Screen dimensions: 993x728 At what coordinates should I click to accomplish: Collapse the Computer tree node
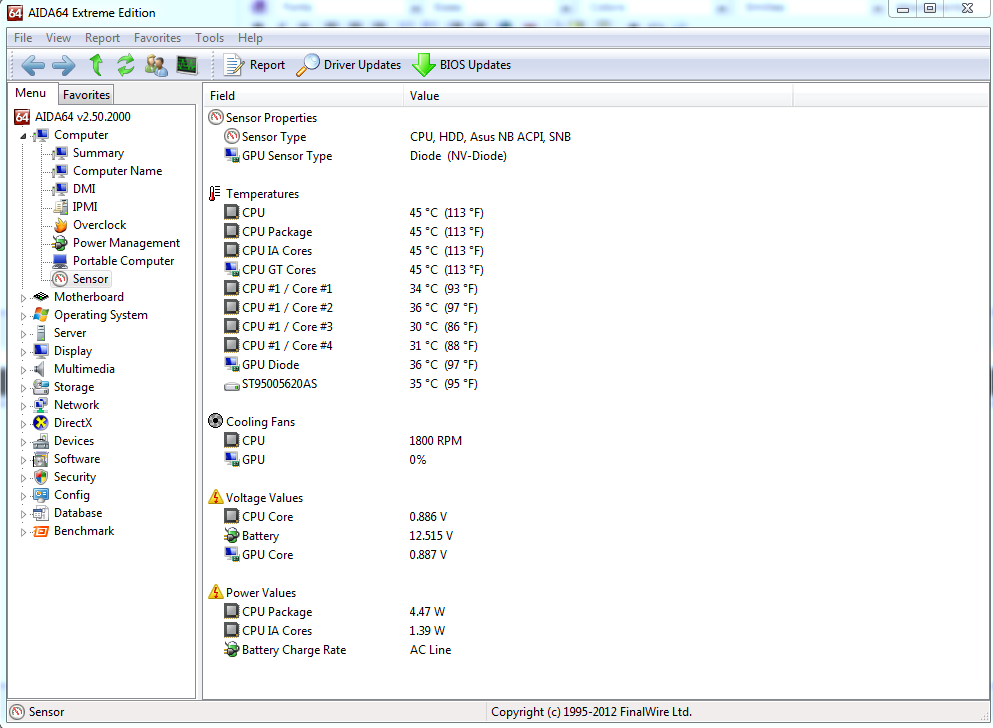(23, 135)
